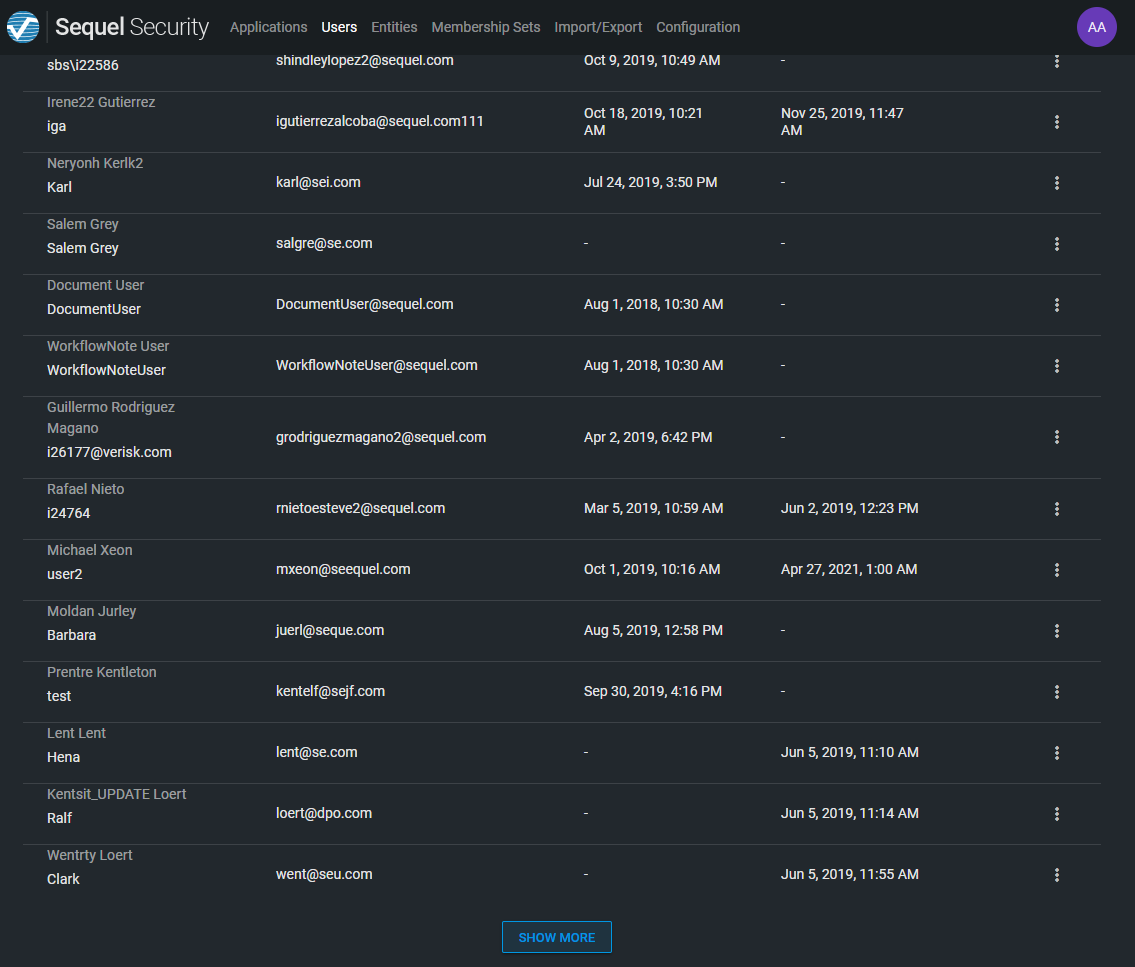Viewport: 1135px width, 967px height.
Task: Open the kebab menu for Kentsit_UPDATE Loert
Action: tap(1056, 814)
